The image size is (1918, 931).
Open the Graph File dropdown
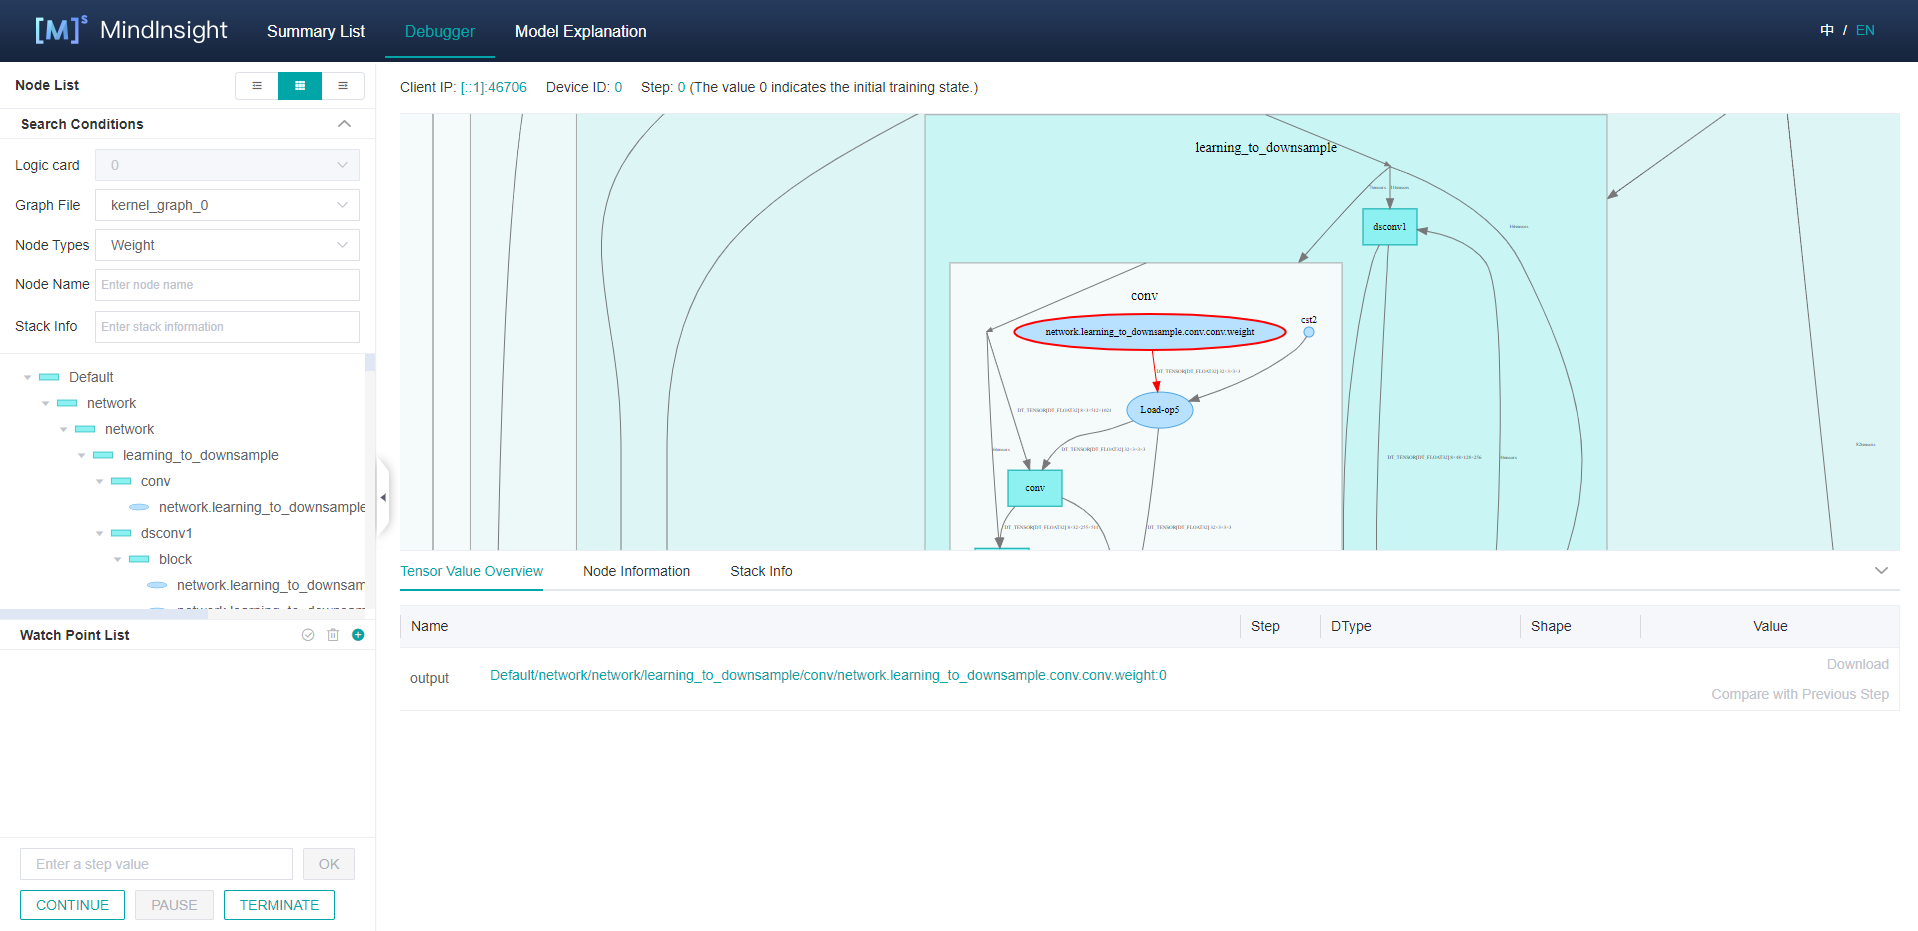click(227, 205)
